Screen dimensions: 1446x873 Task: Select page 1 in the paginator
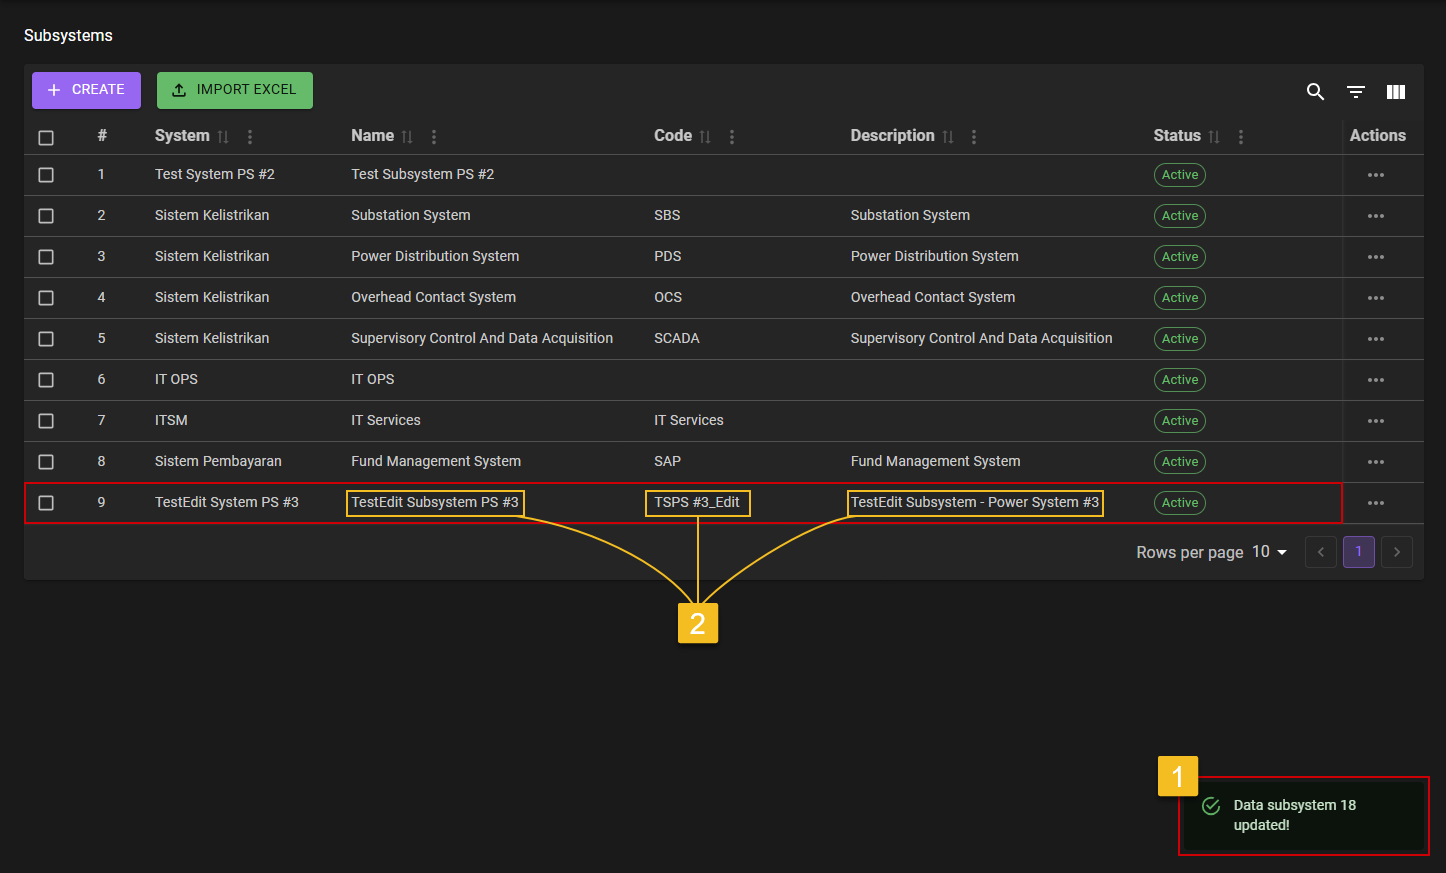[x=1358, y=551]
